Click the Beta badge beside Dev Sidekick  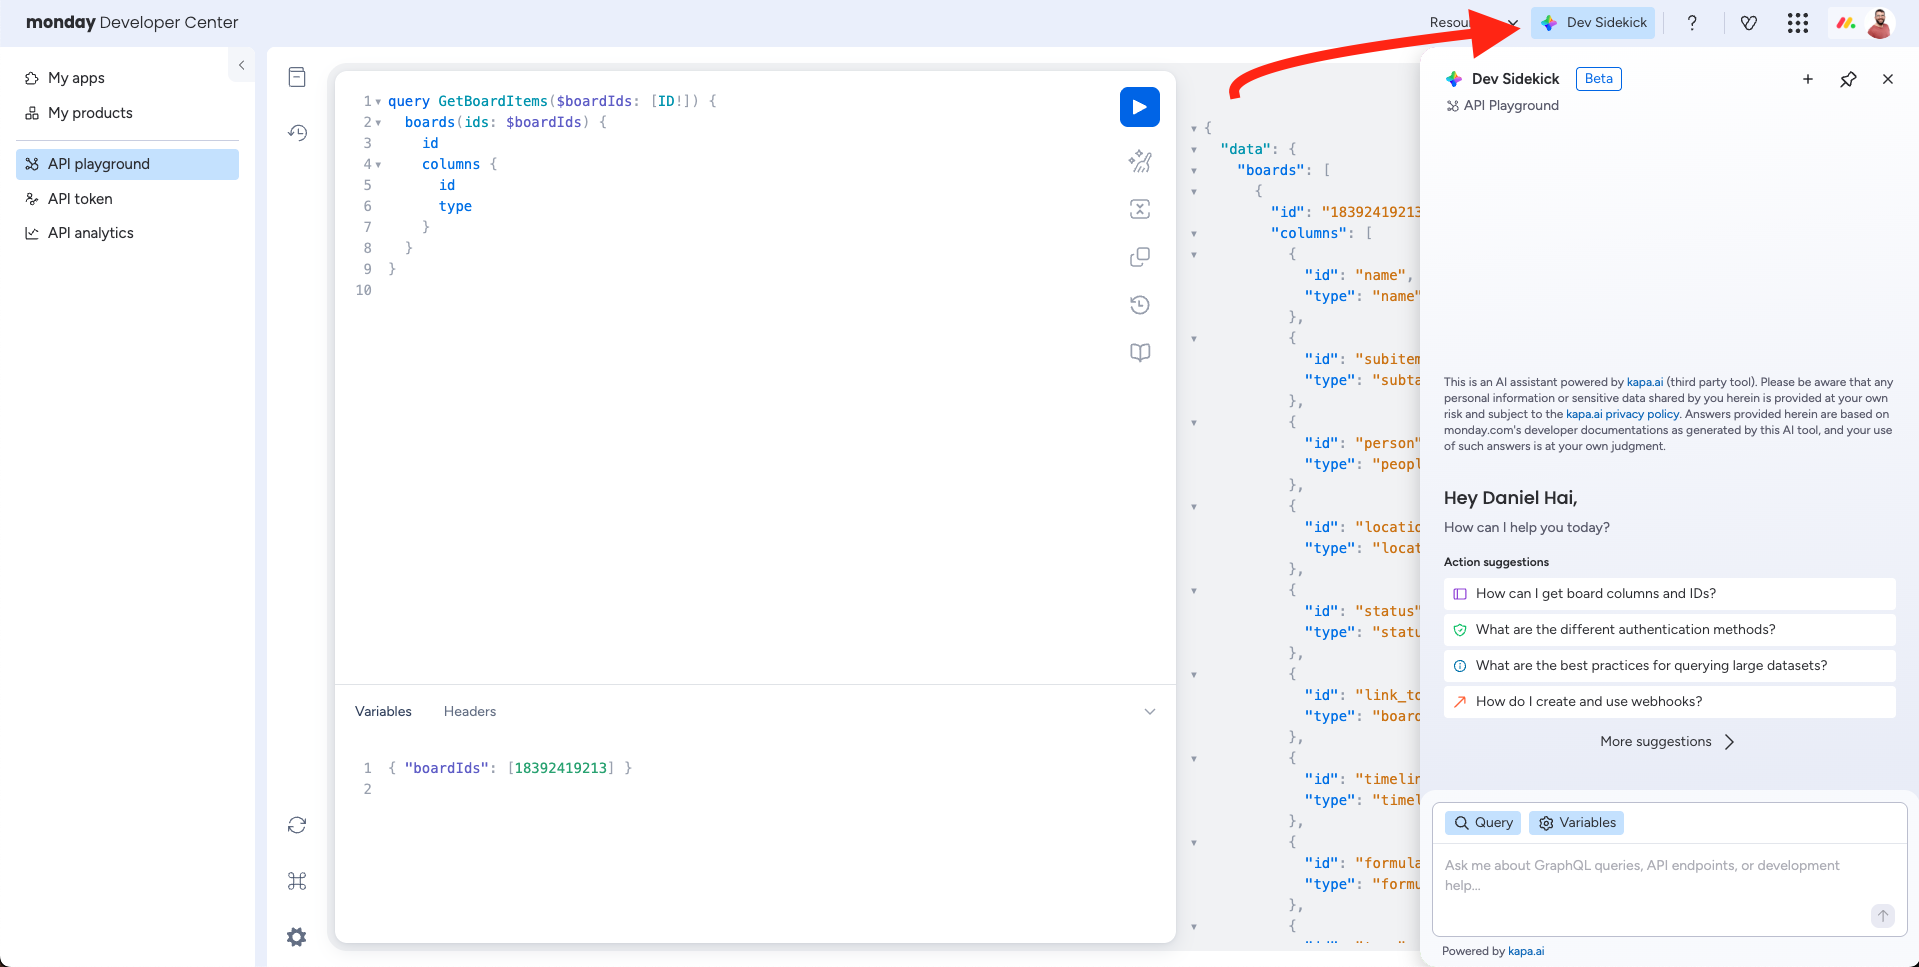1598,79
